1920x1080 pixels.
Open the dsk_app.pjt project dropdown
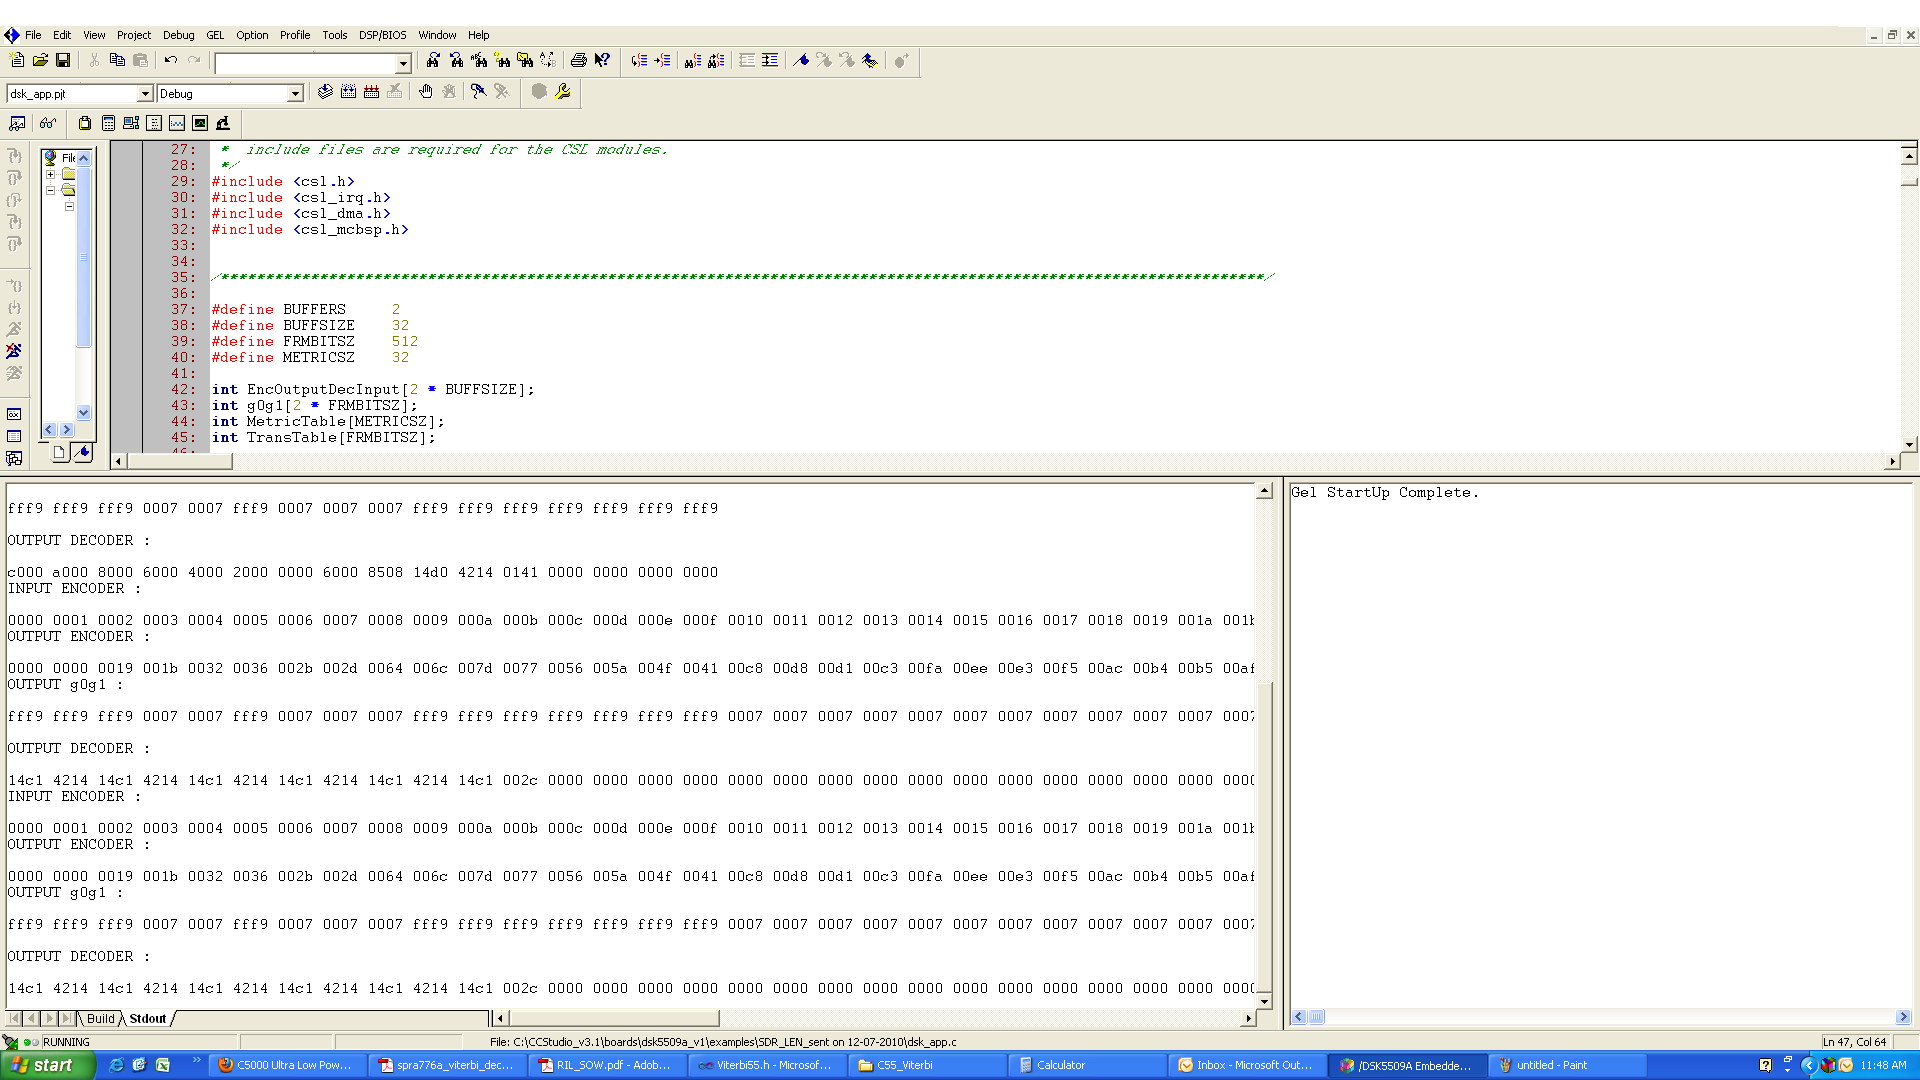[144, 94]
